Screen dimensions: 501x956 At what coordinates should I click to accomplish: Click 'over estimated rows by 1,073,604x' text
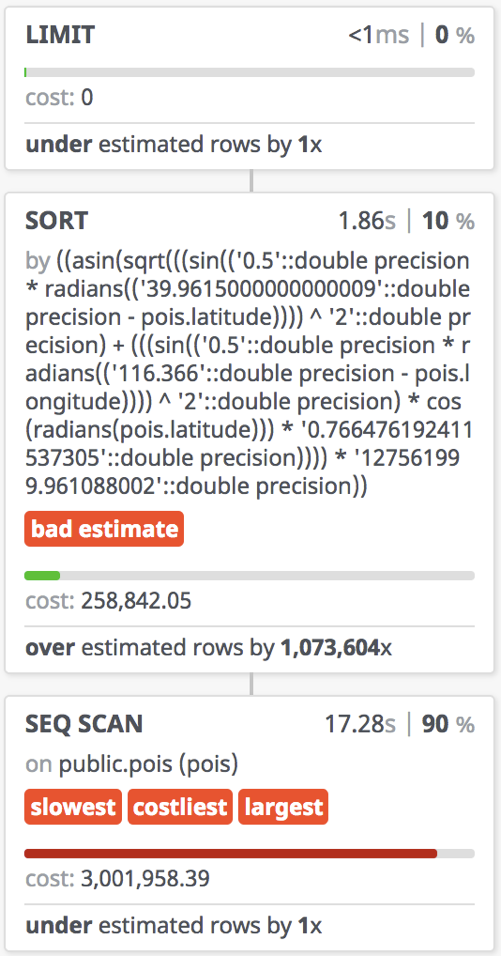point(208,647)
